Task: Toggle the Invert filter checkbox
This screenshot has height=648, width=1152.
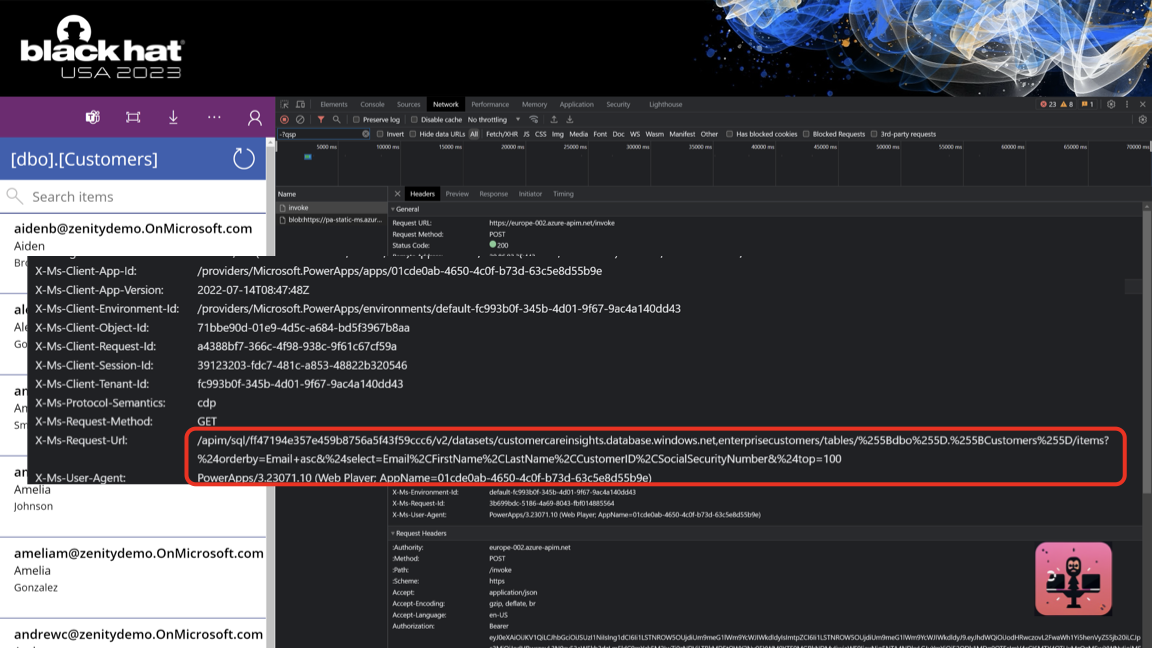Action: coord(380,134)
